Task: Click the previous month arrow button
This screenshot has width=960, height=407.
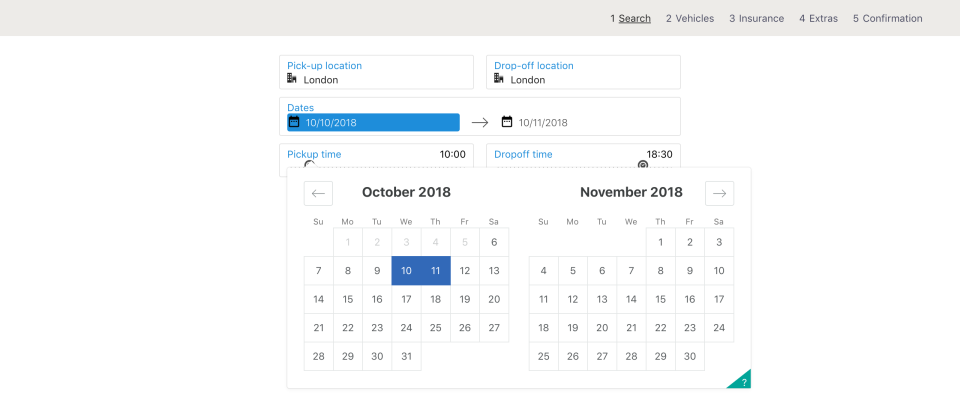Action: 318,194
